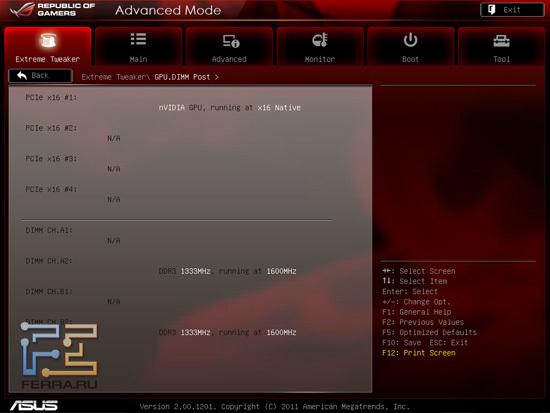Click the GPU.DIMM Post breadcrumb
The height and width of the screenshot is (413, 550).
point(182,77)
